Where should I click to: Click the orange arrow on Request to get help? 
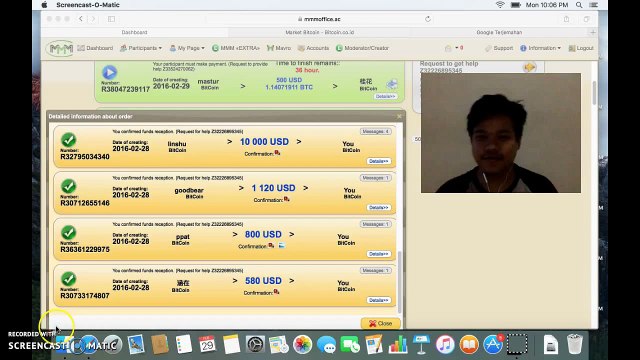click(x=529, y=67)
